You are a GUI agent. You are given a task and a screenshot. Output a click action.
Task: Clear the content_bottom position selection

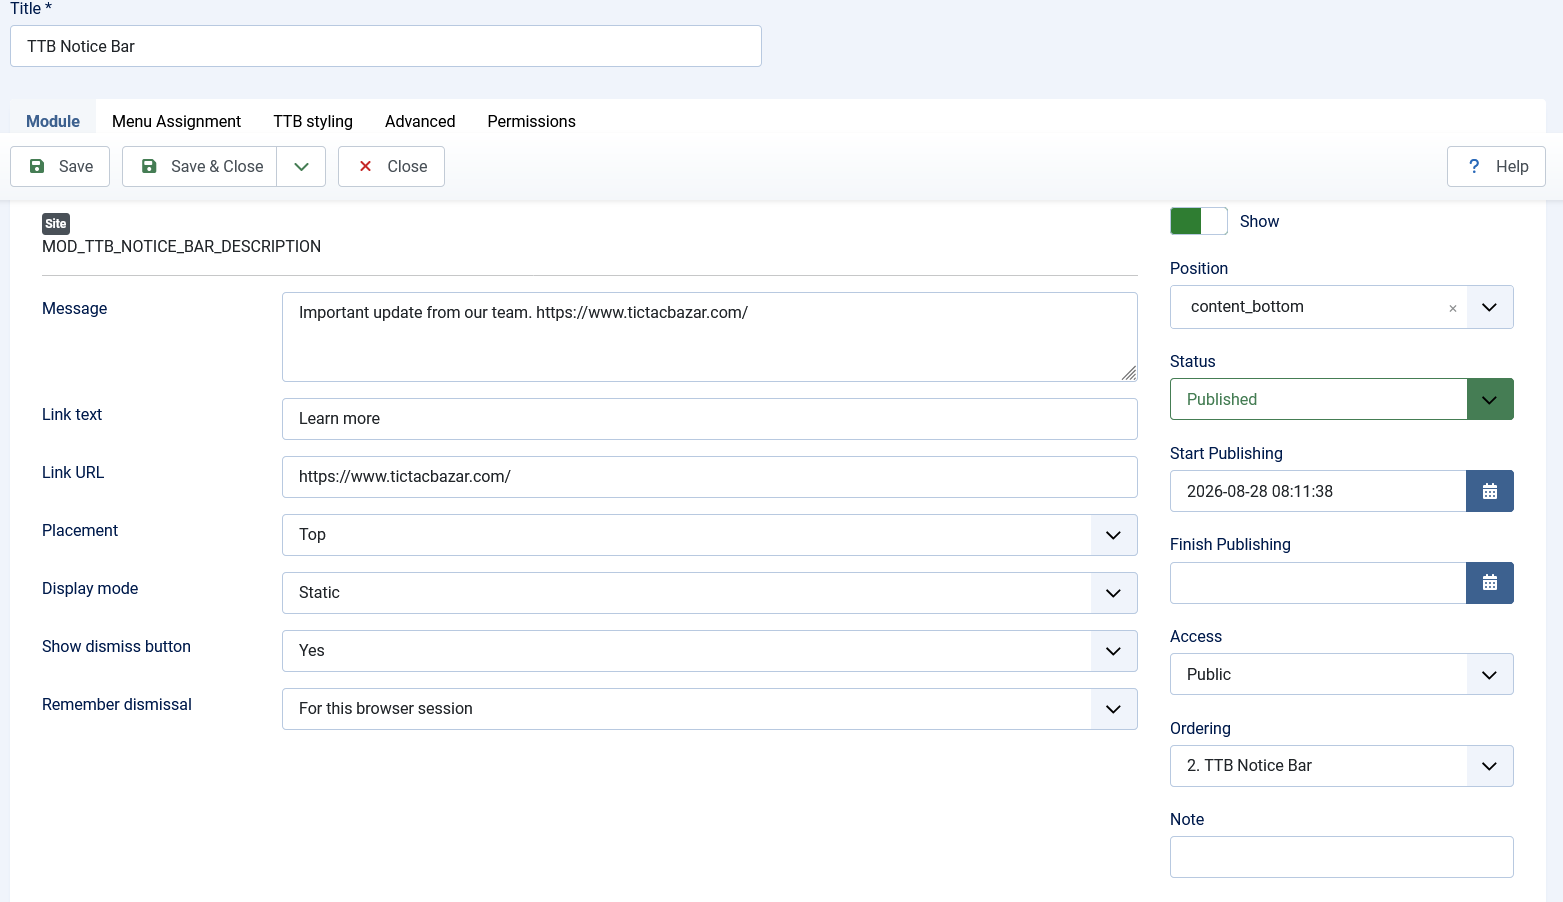(1452, 308)
